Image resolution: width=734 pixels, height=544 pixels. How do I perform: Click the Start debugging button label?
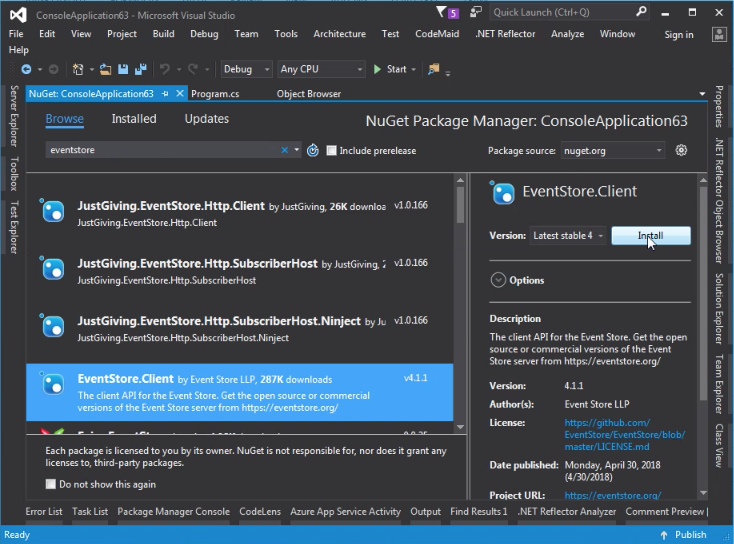point(396,69)
